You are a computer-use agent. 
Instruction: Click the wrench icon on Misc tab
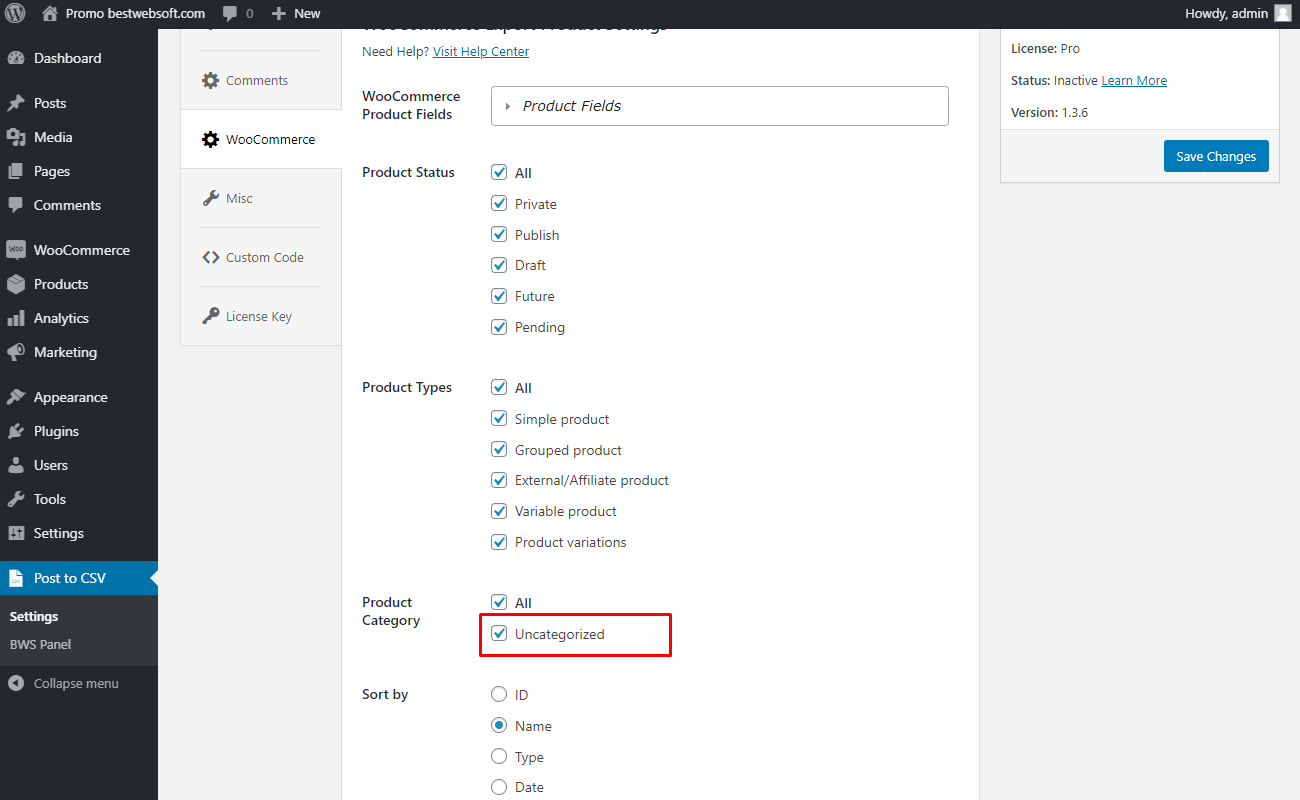pyautogui.click(x=210, y=198)
